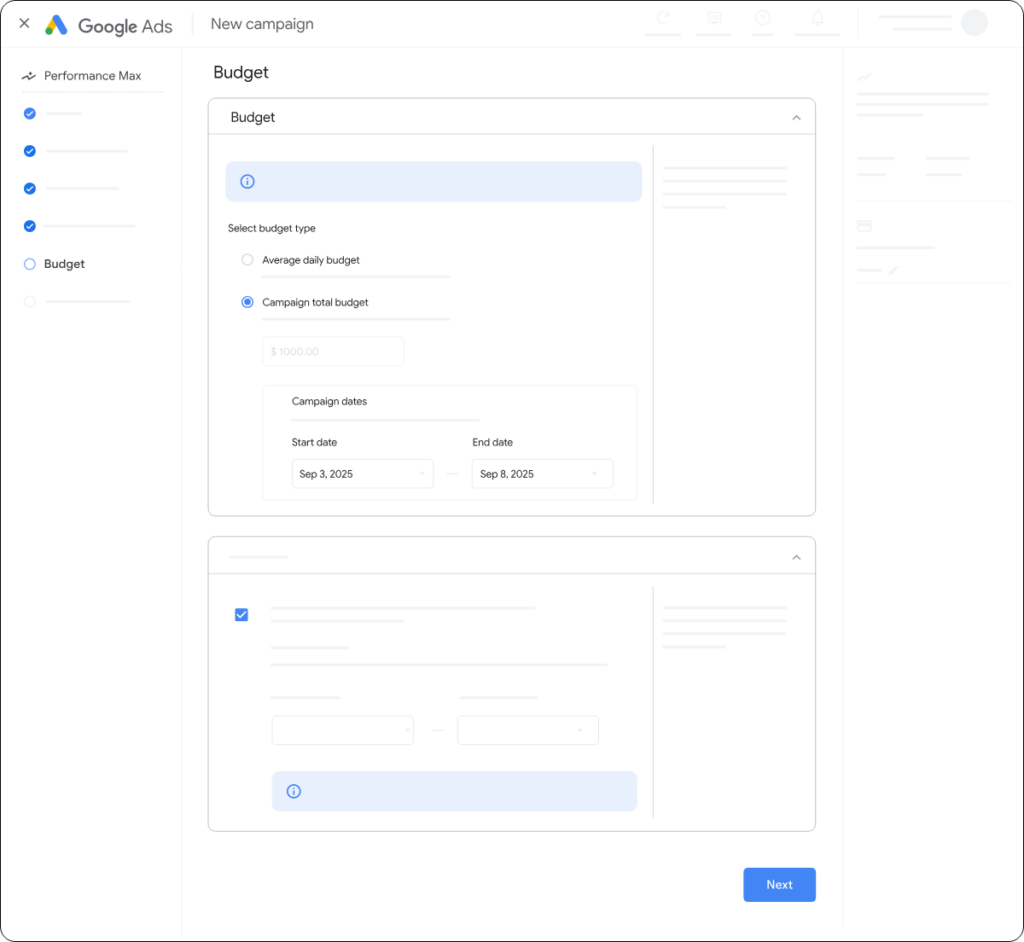
Task: Click the refresh icon in top bar
Action: click(662, 18)
